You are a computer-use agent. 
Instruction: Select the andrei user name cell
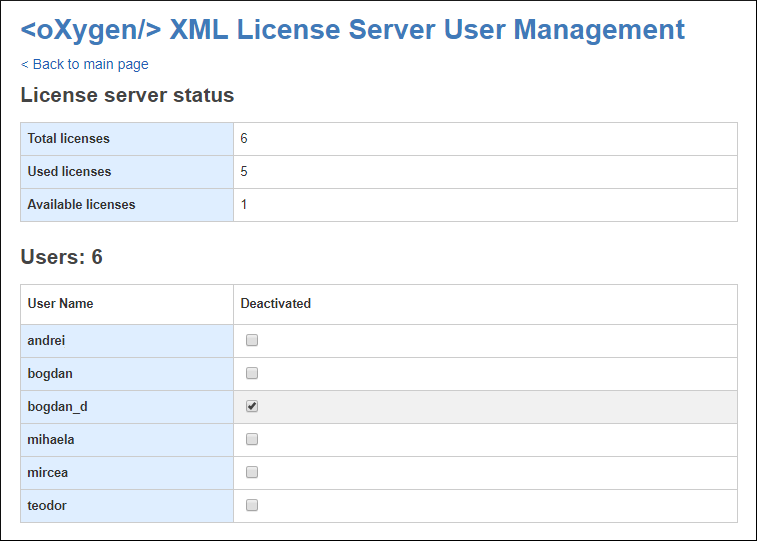point(46,340)
